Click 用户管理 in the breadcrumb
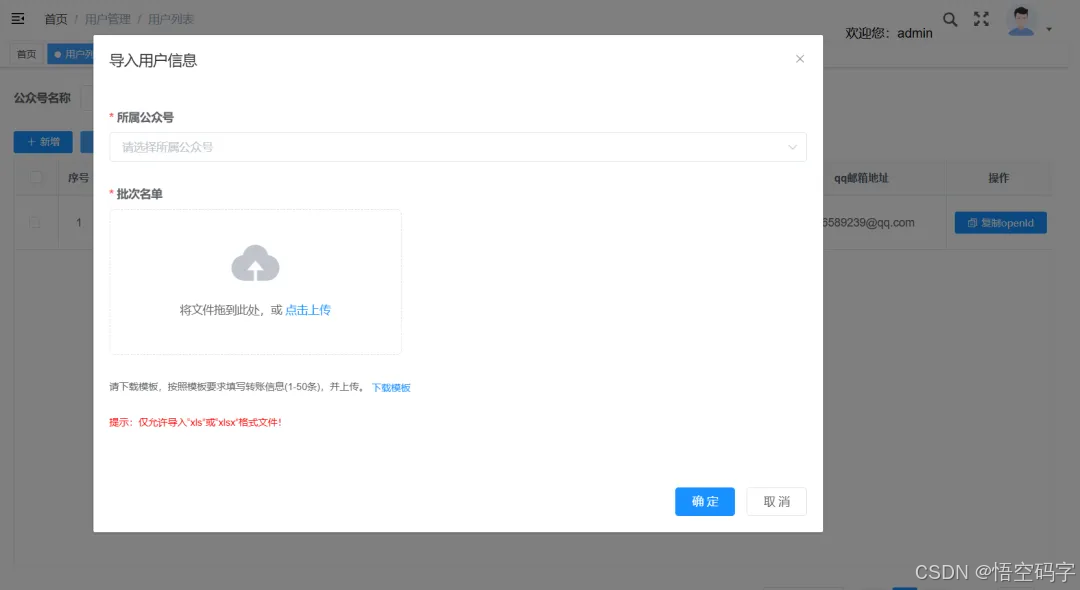Image resolution: width=1080 pixels, height=590 pixels. coord(107,19)
